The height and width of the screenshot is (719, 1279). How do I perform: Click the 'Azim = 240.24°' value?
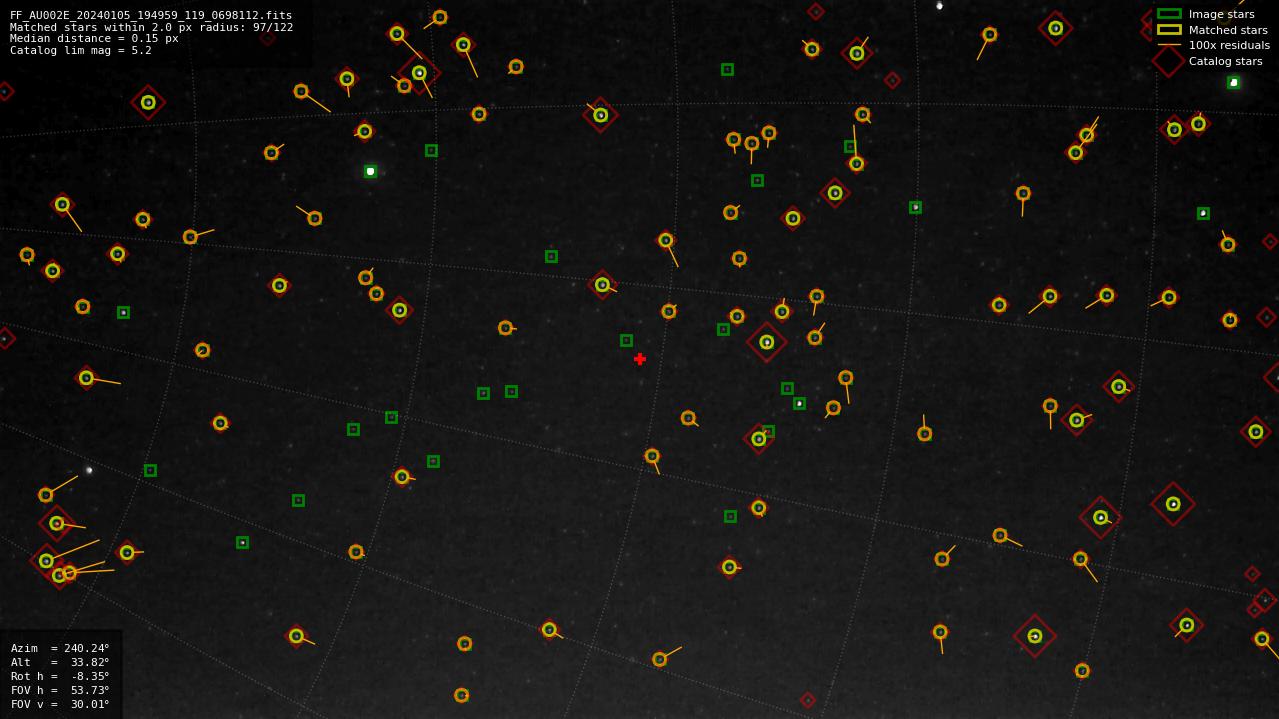click(x=60, y=648)
